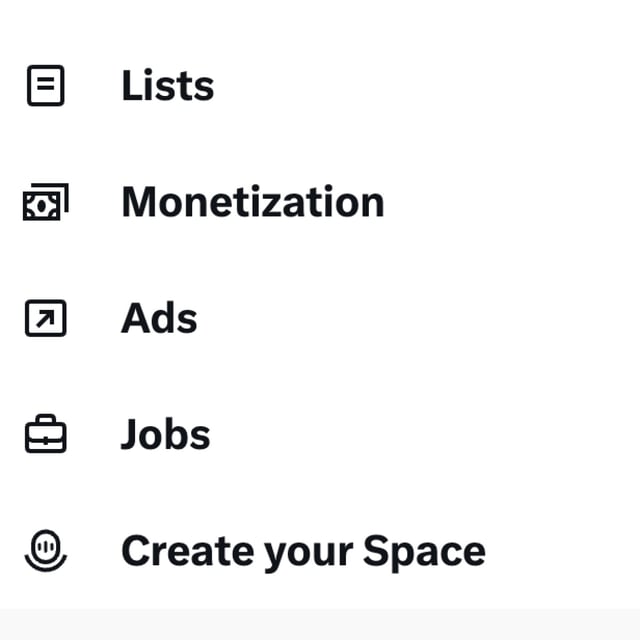Image resolution: width=640 pixels, height=640 pixels.
Task: Open the Monetization menu entry
Action: pyautogui.click(x=252, y=202)
